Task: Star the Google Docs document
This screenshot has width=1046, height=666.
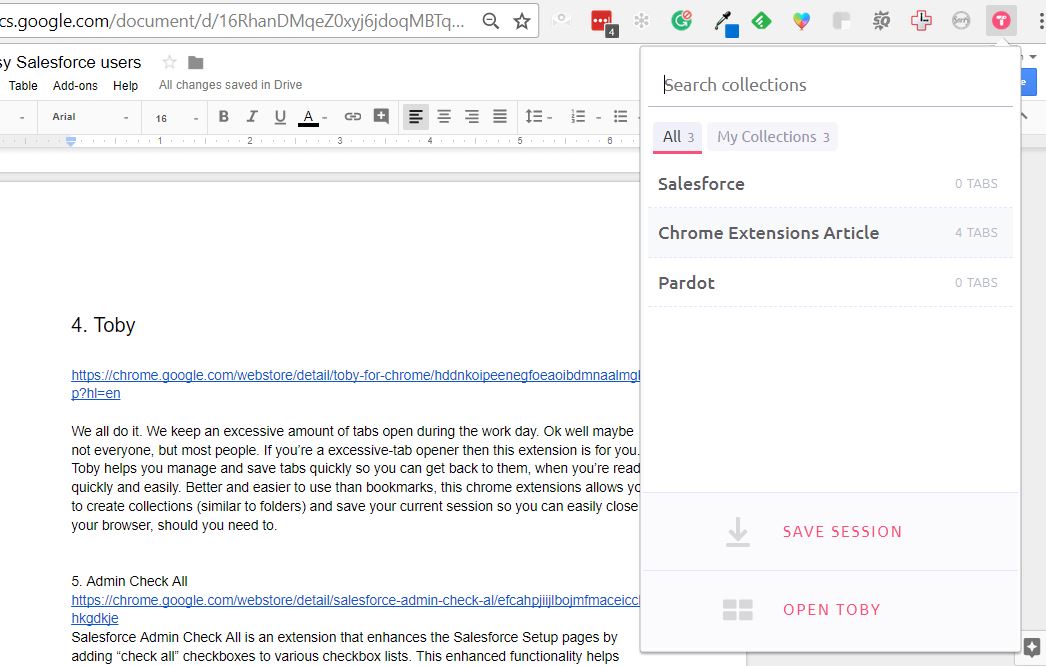Action: click(169, 62)
